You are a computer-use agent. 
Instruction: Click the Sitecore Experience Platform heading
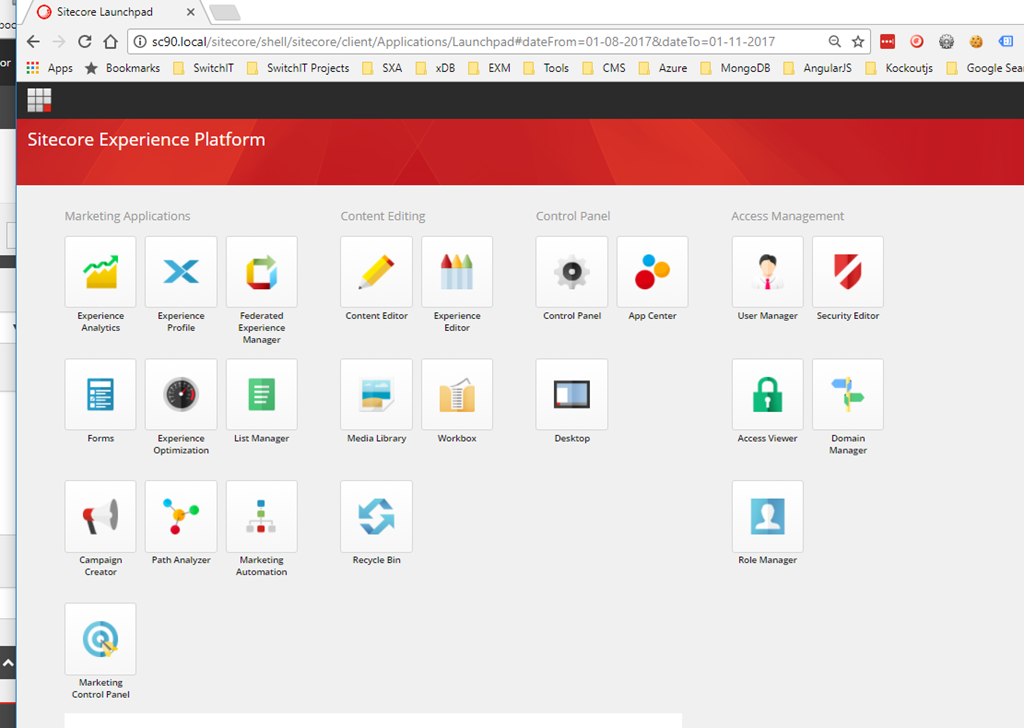(146, 140)
